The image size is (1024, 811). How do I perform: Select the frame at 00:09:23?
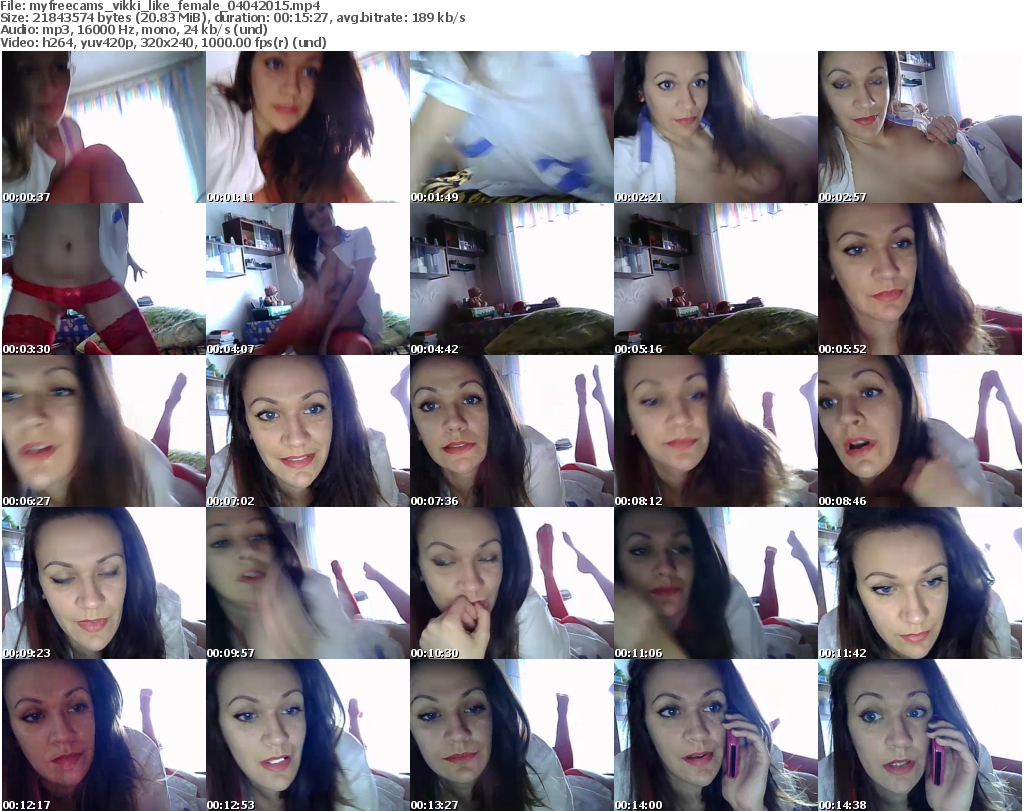[x=103, y=583]
